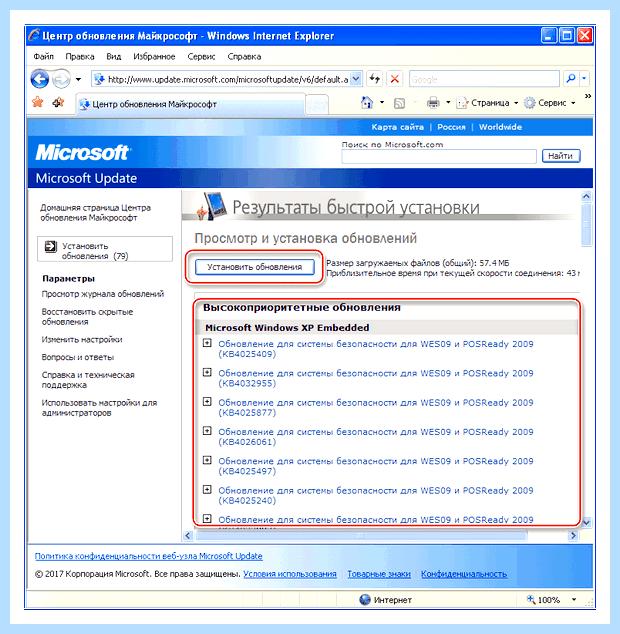
Task: Open Восстановить скрытые обновления
Action: pyautogui.click(x=87, y=317)
